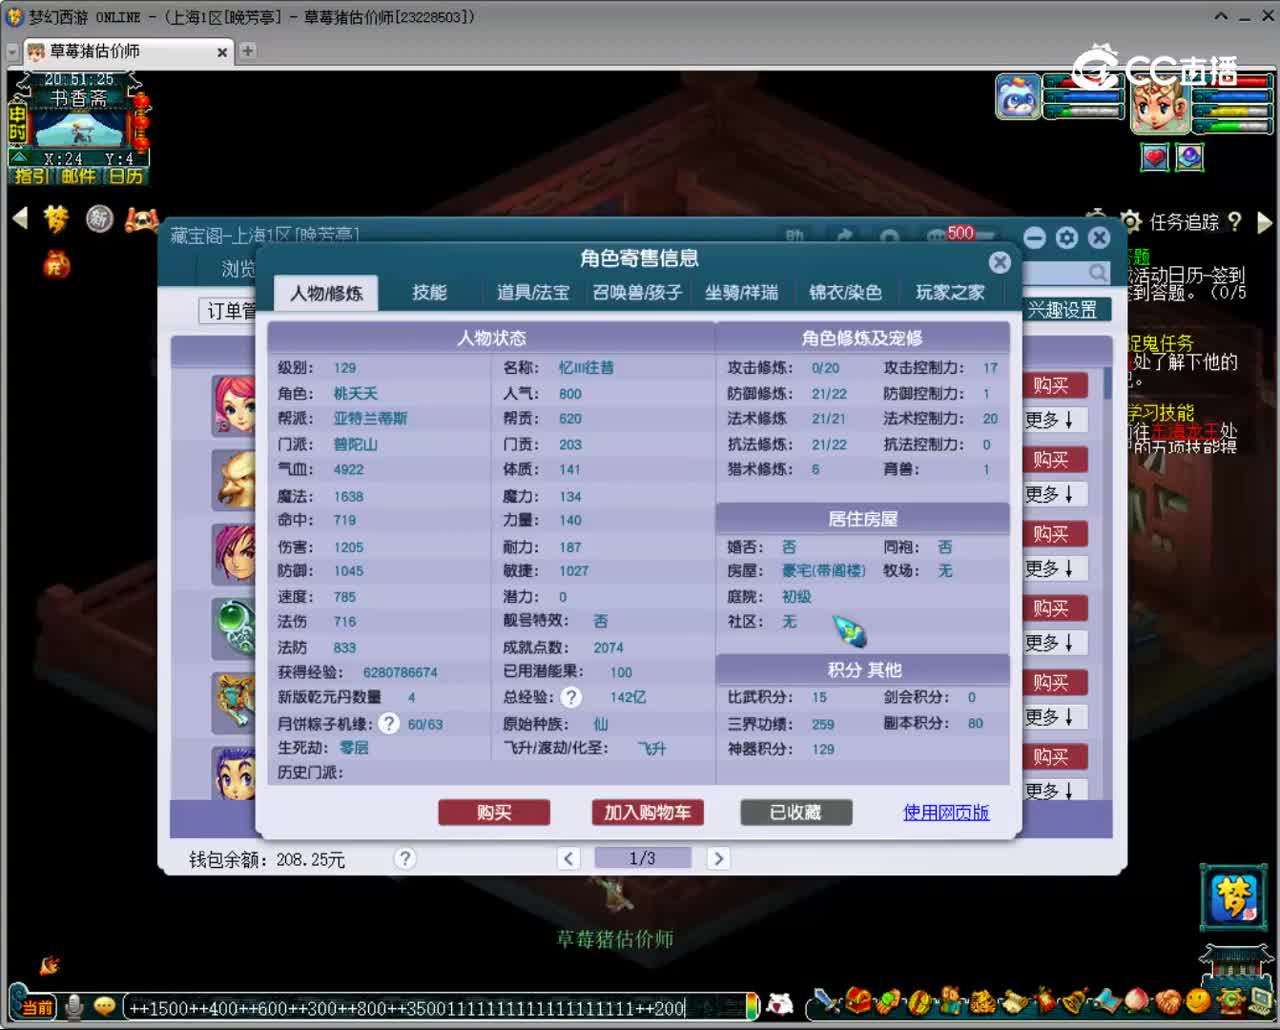The width and height of the screenshot is (1280, 1030).
Task: Open the 藏宝阁 window settings gear
Action: pos(1067,237)
